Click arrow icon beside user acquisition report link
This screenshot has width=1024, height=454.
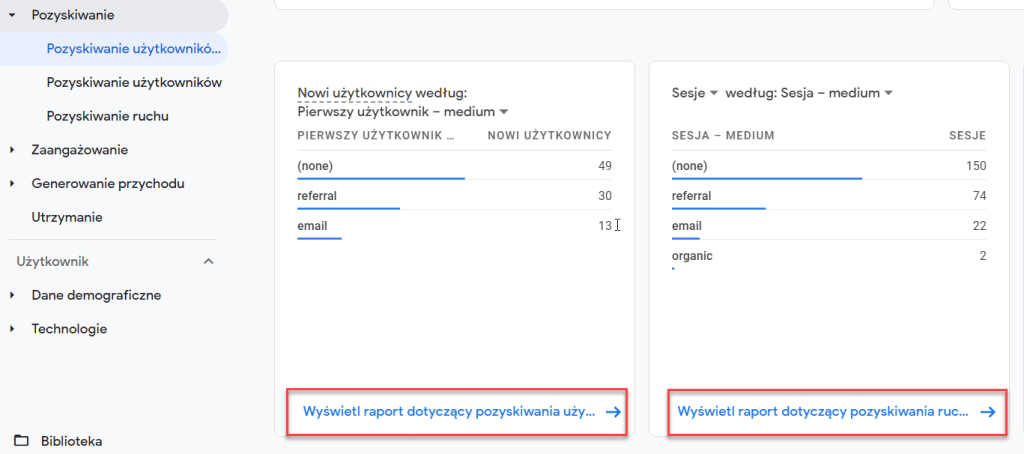point(614,411)
